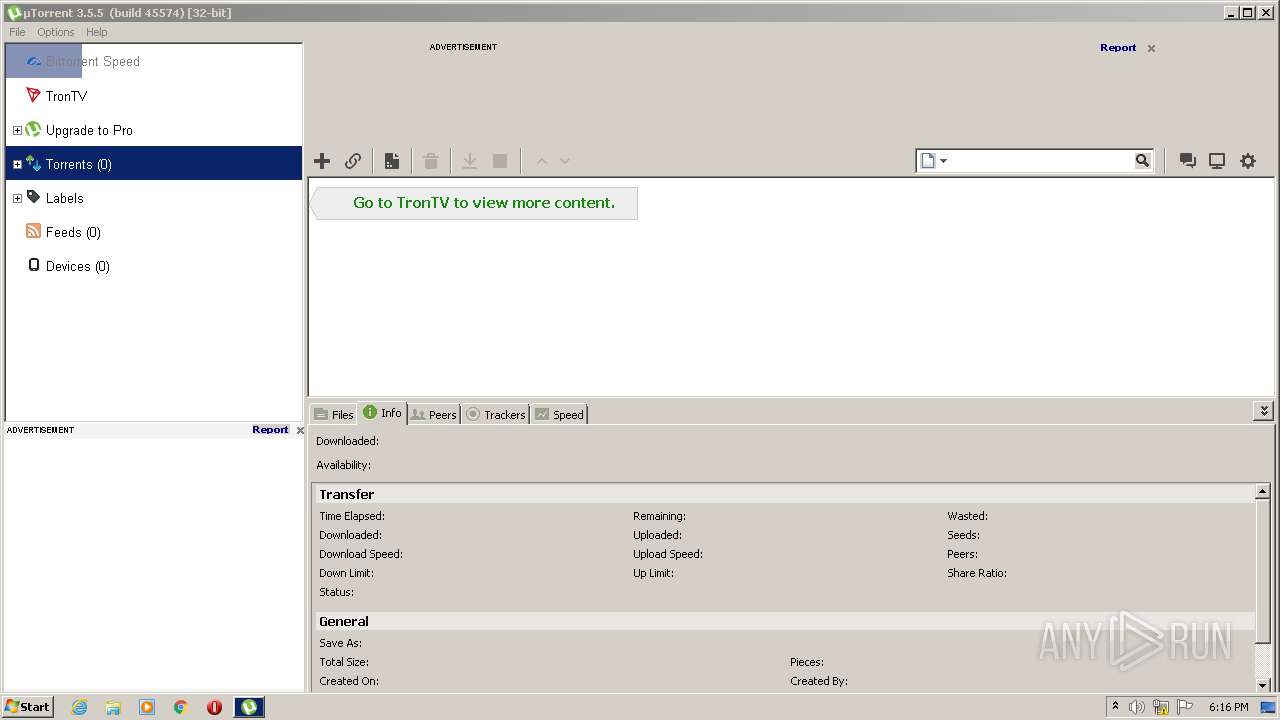Switch to the Files tab
The image size is (1280, 720).
click(x=334, y=414)
